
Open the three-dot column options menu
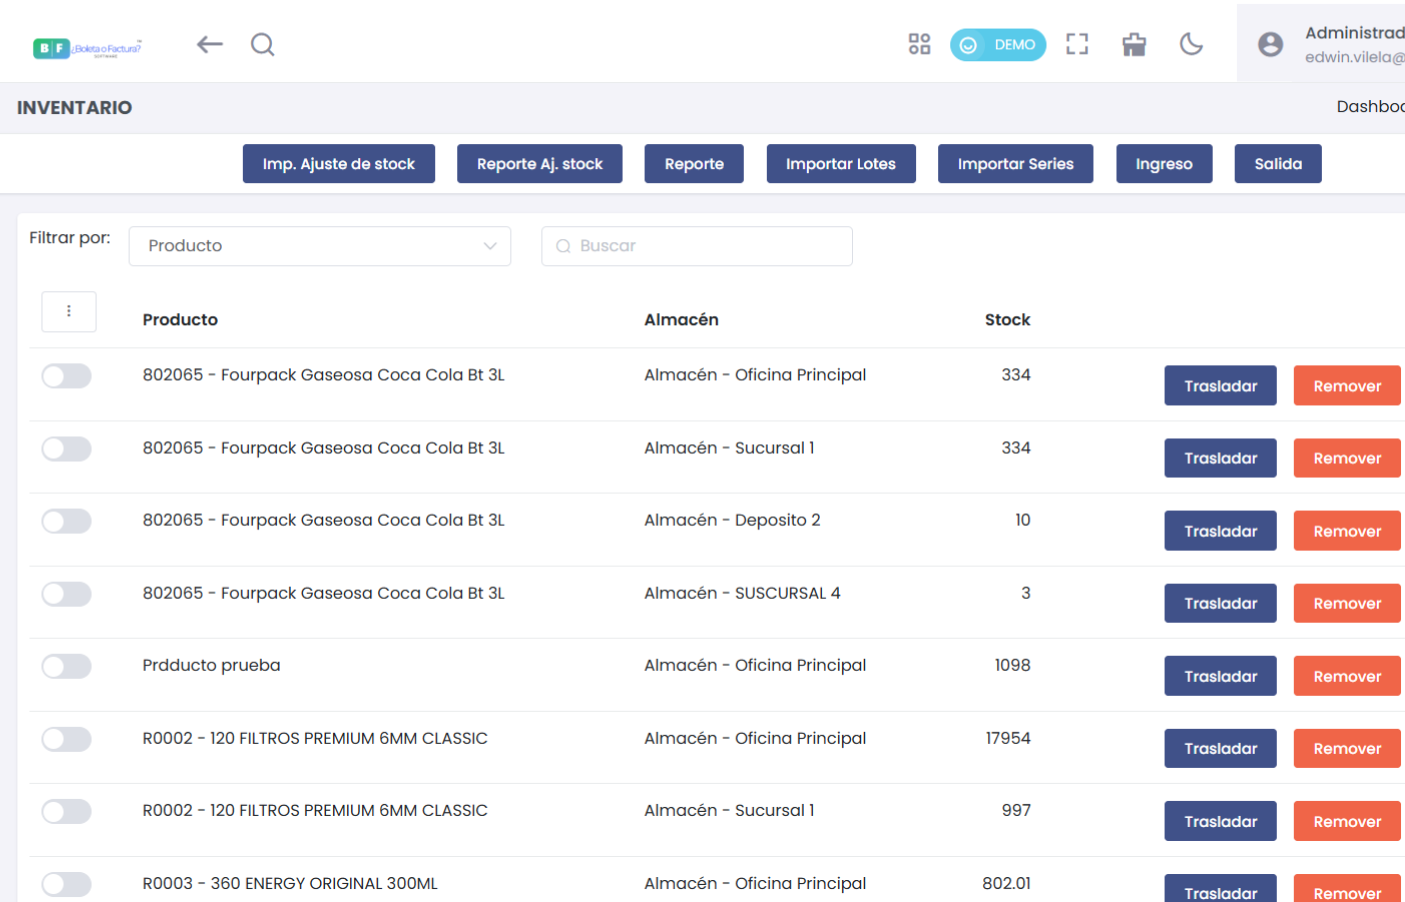click(69, 311)
